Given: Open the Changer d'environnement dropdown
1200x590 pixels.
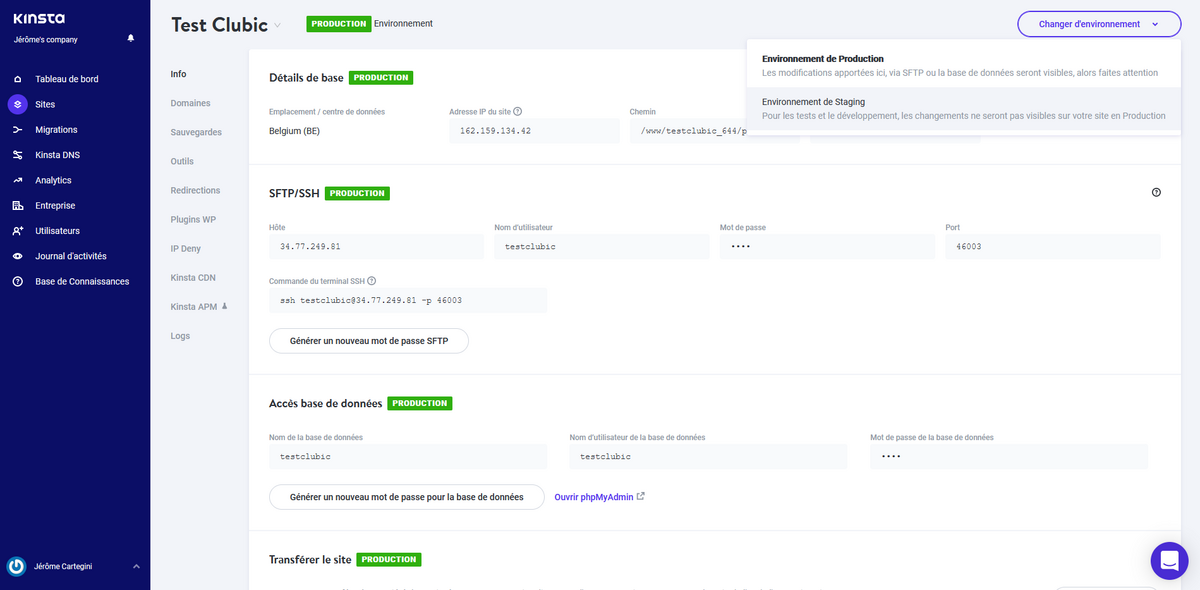Looking at the screenshot, I should click(x=1099, y=24).
